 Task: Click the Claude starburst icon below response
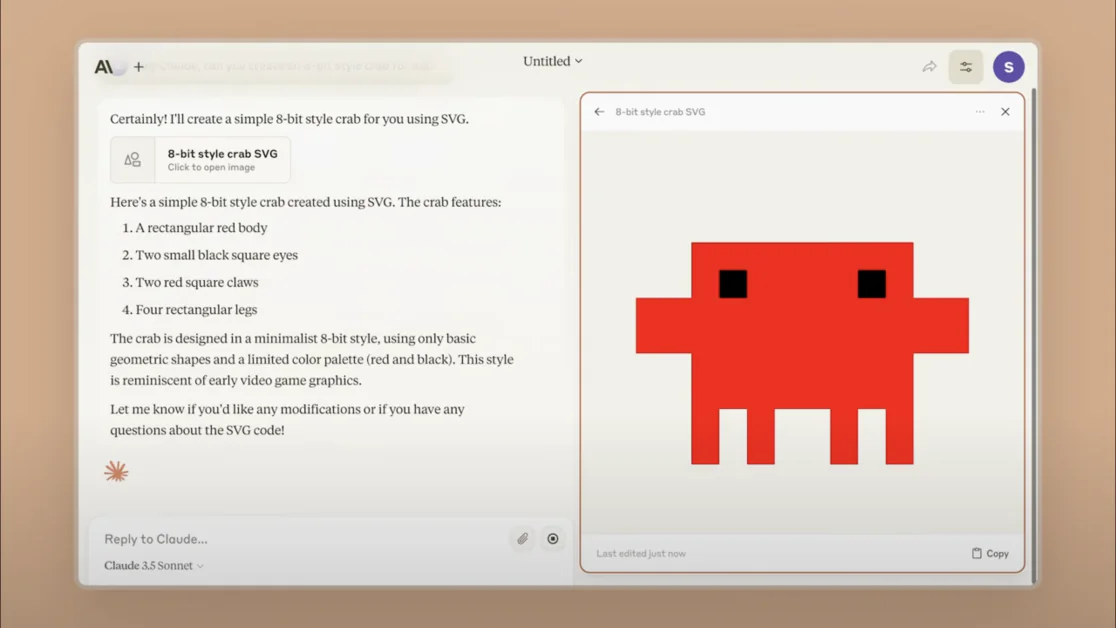coord(117,471)
